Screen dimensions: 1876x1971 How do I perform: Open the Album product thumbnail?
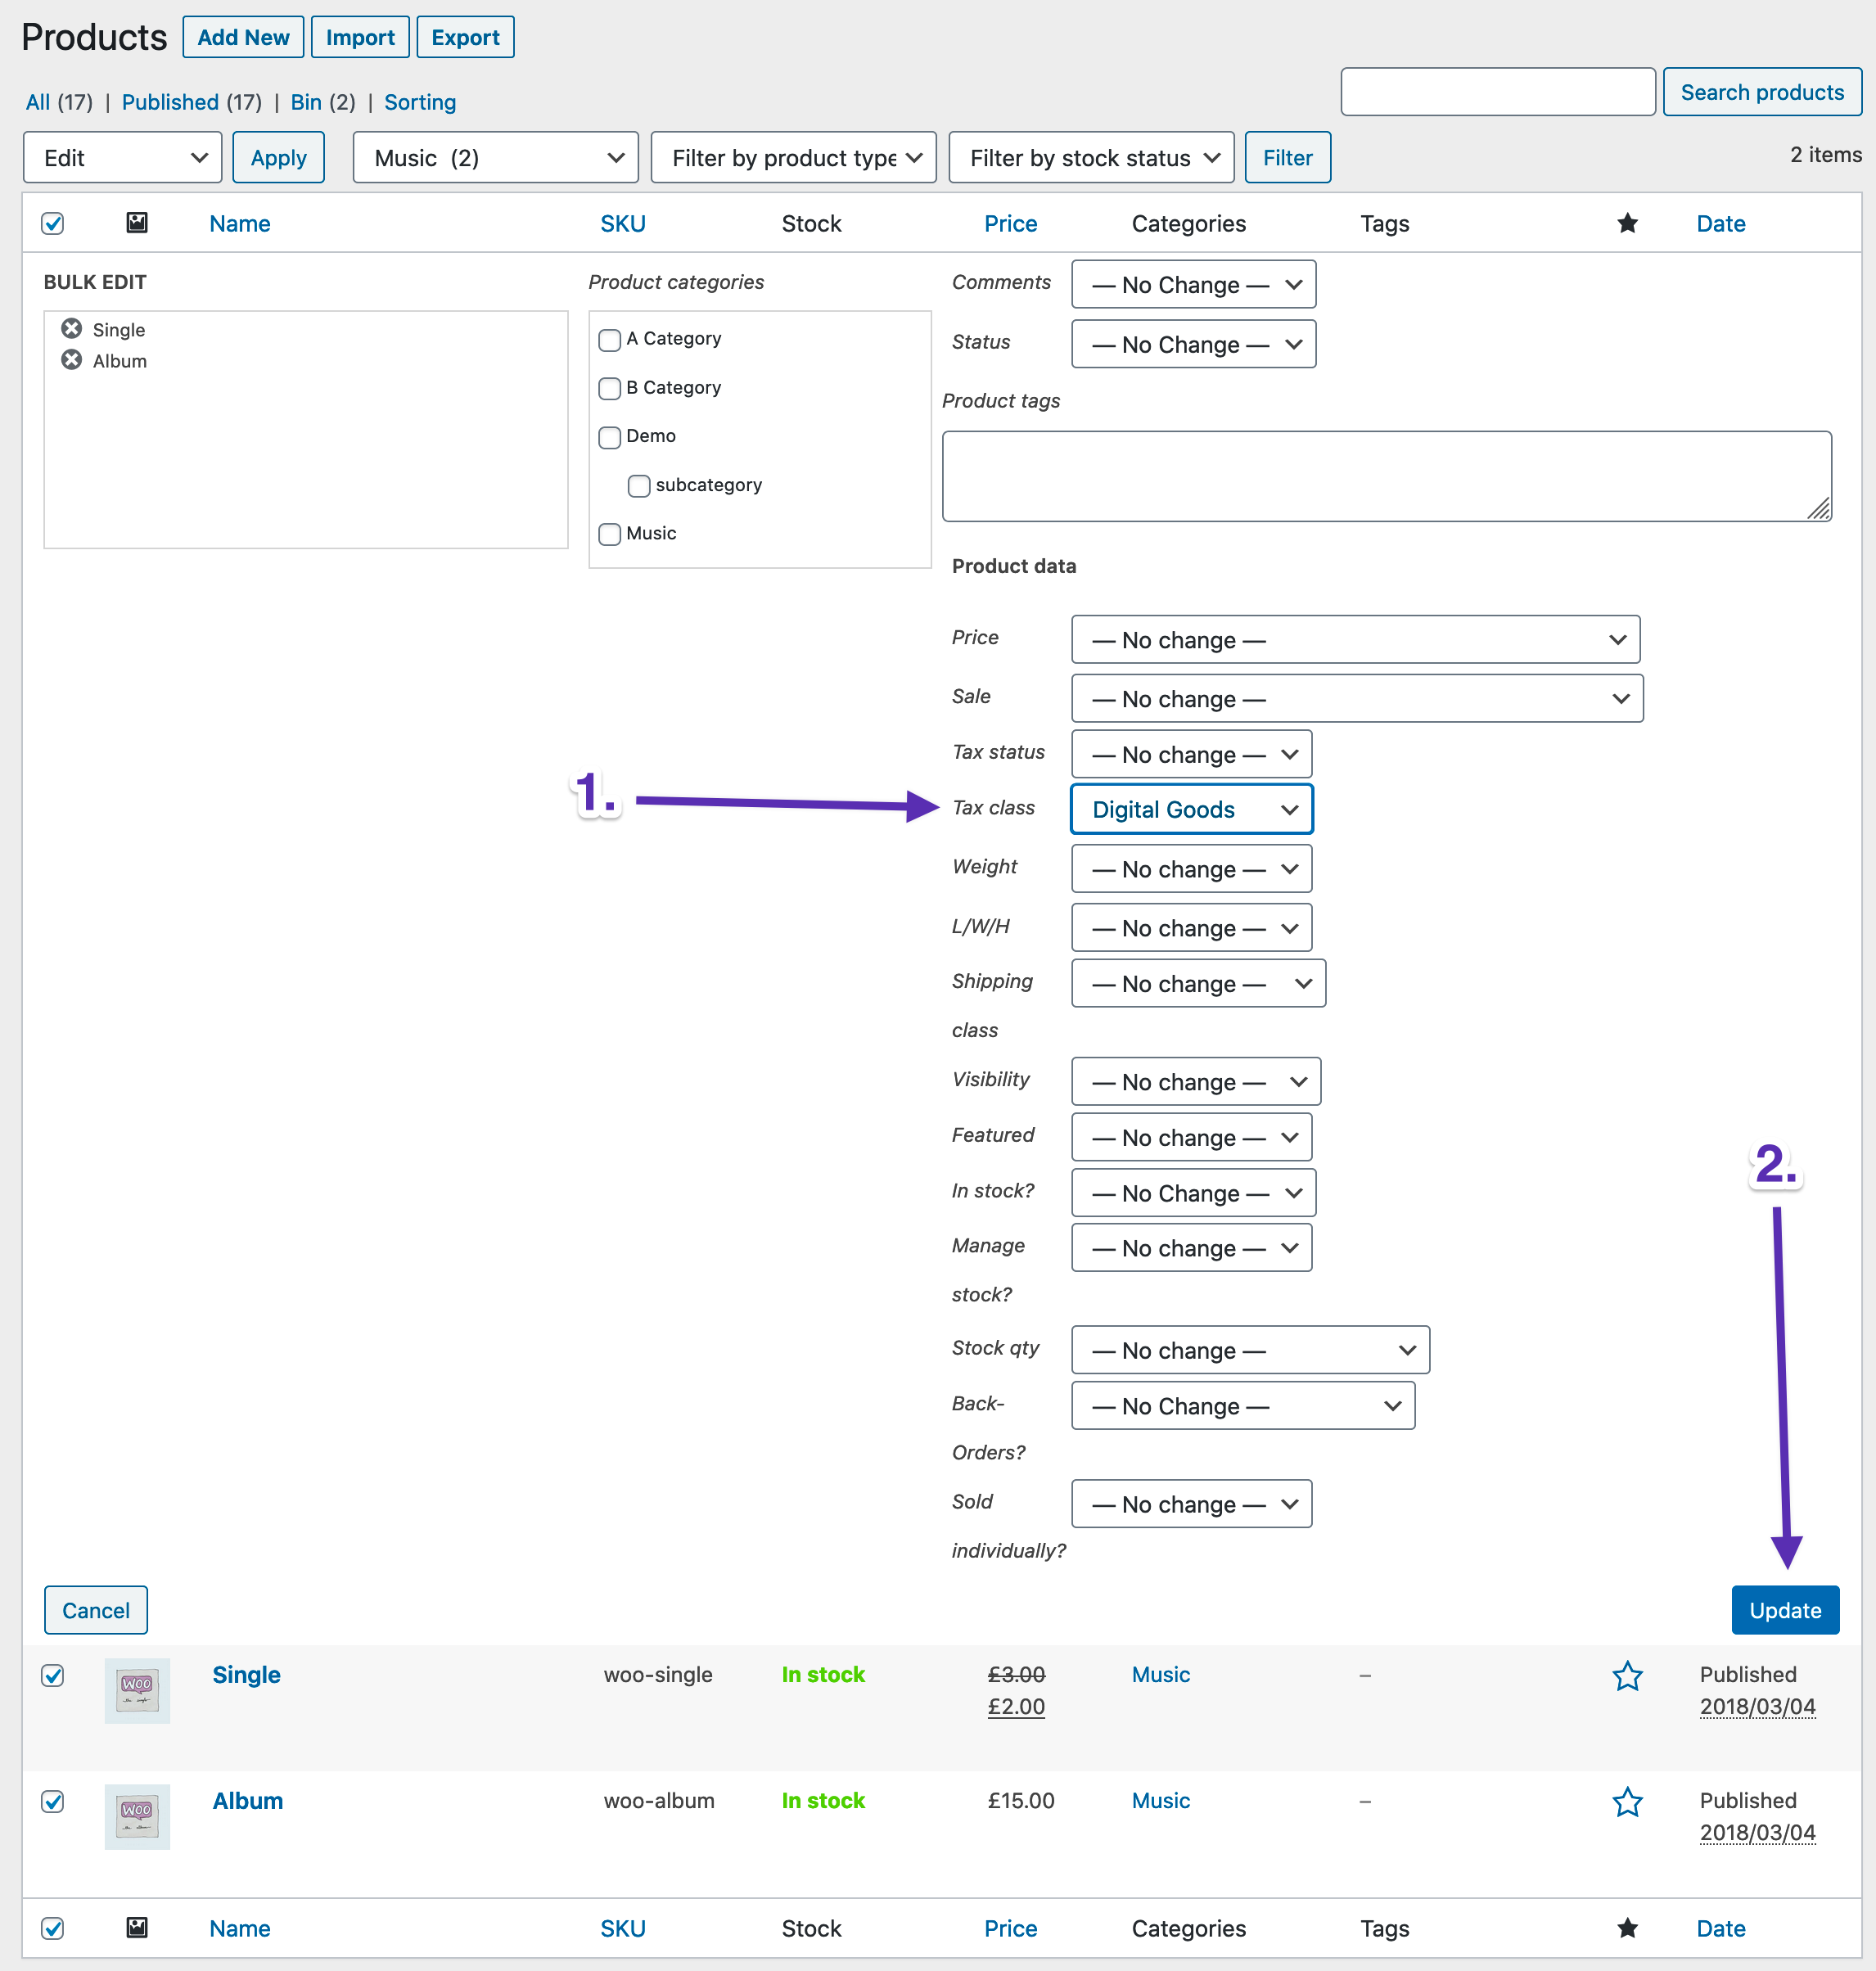pos(137,1816)
